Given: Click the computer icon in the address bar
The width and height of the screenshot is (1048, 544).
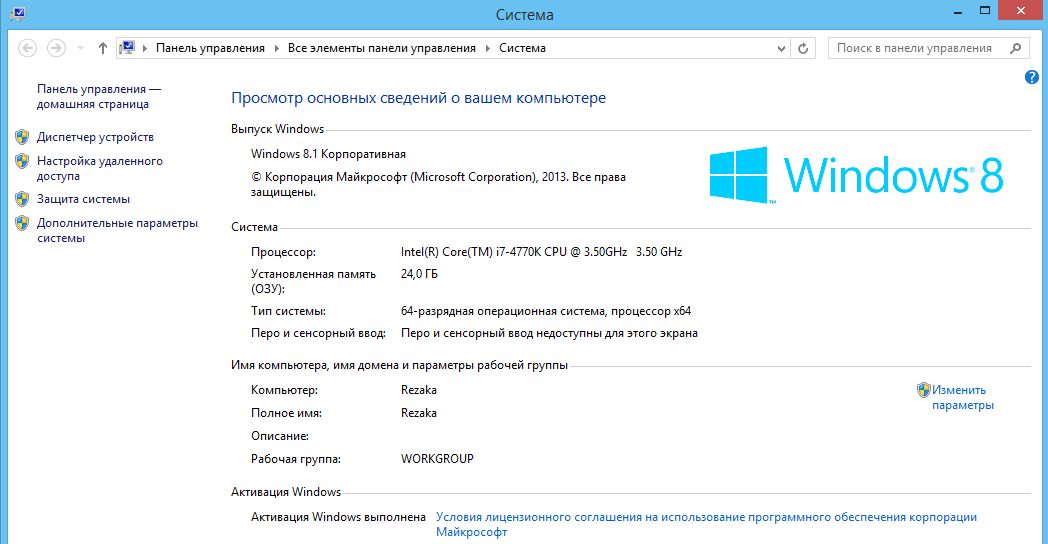Looking at the screenshot, I should click(128, 48).
